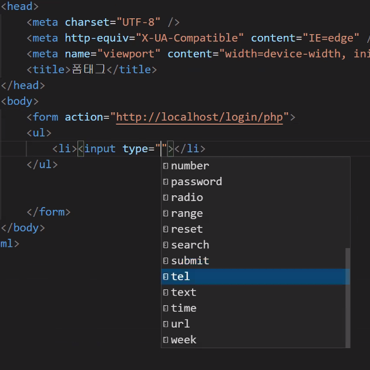Click the 'input' tag name
This screenshot has width=370, height=370.
click(x=100, y=149)
